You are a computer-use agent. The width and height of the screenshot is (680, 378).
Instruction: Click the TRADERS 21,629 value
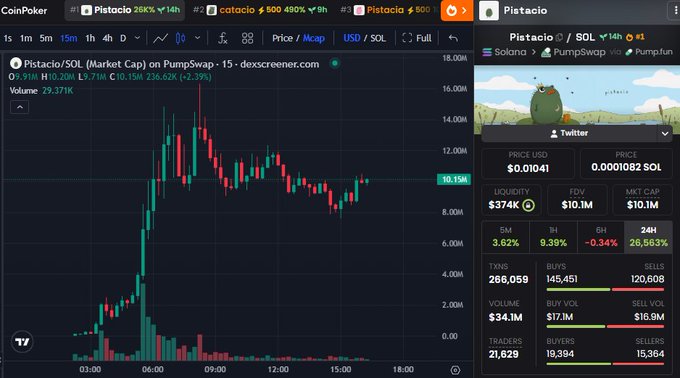(503, 355)
